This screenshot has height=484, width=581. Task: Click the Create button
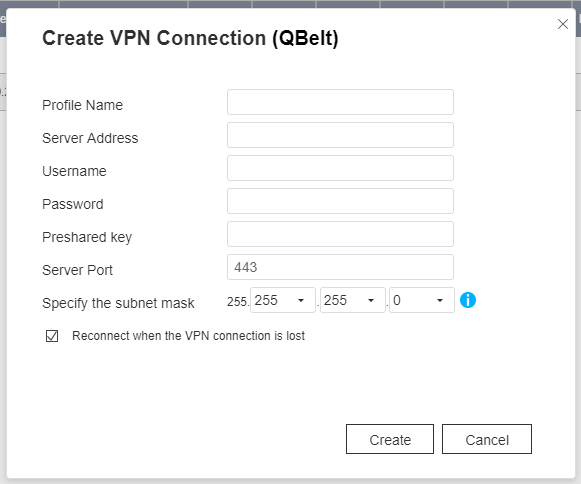pos(390,439)
